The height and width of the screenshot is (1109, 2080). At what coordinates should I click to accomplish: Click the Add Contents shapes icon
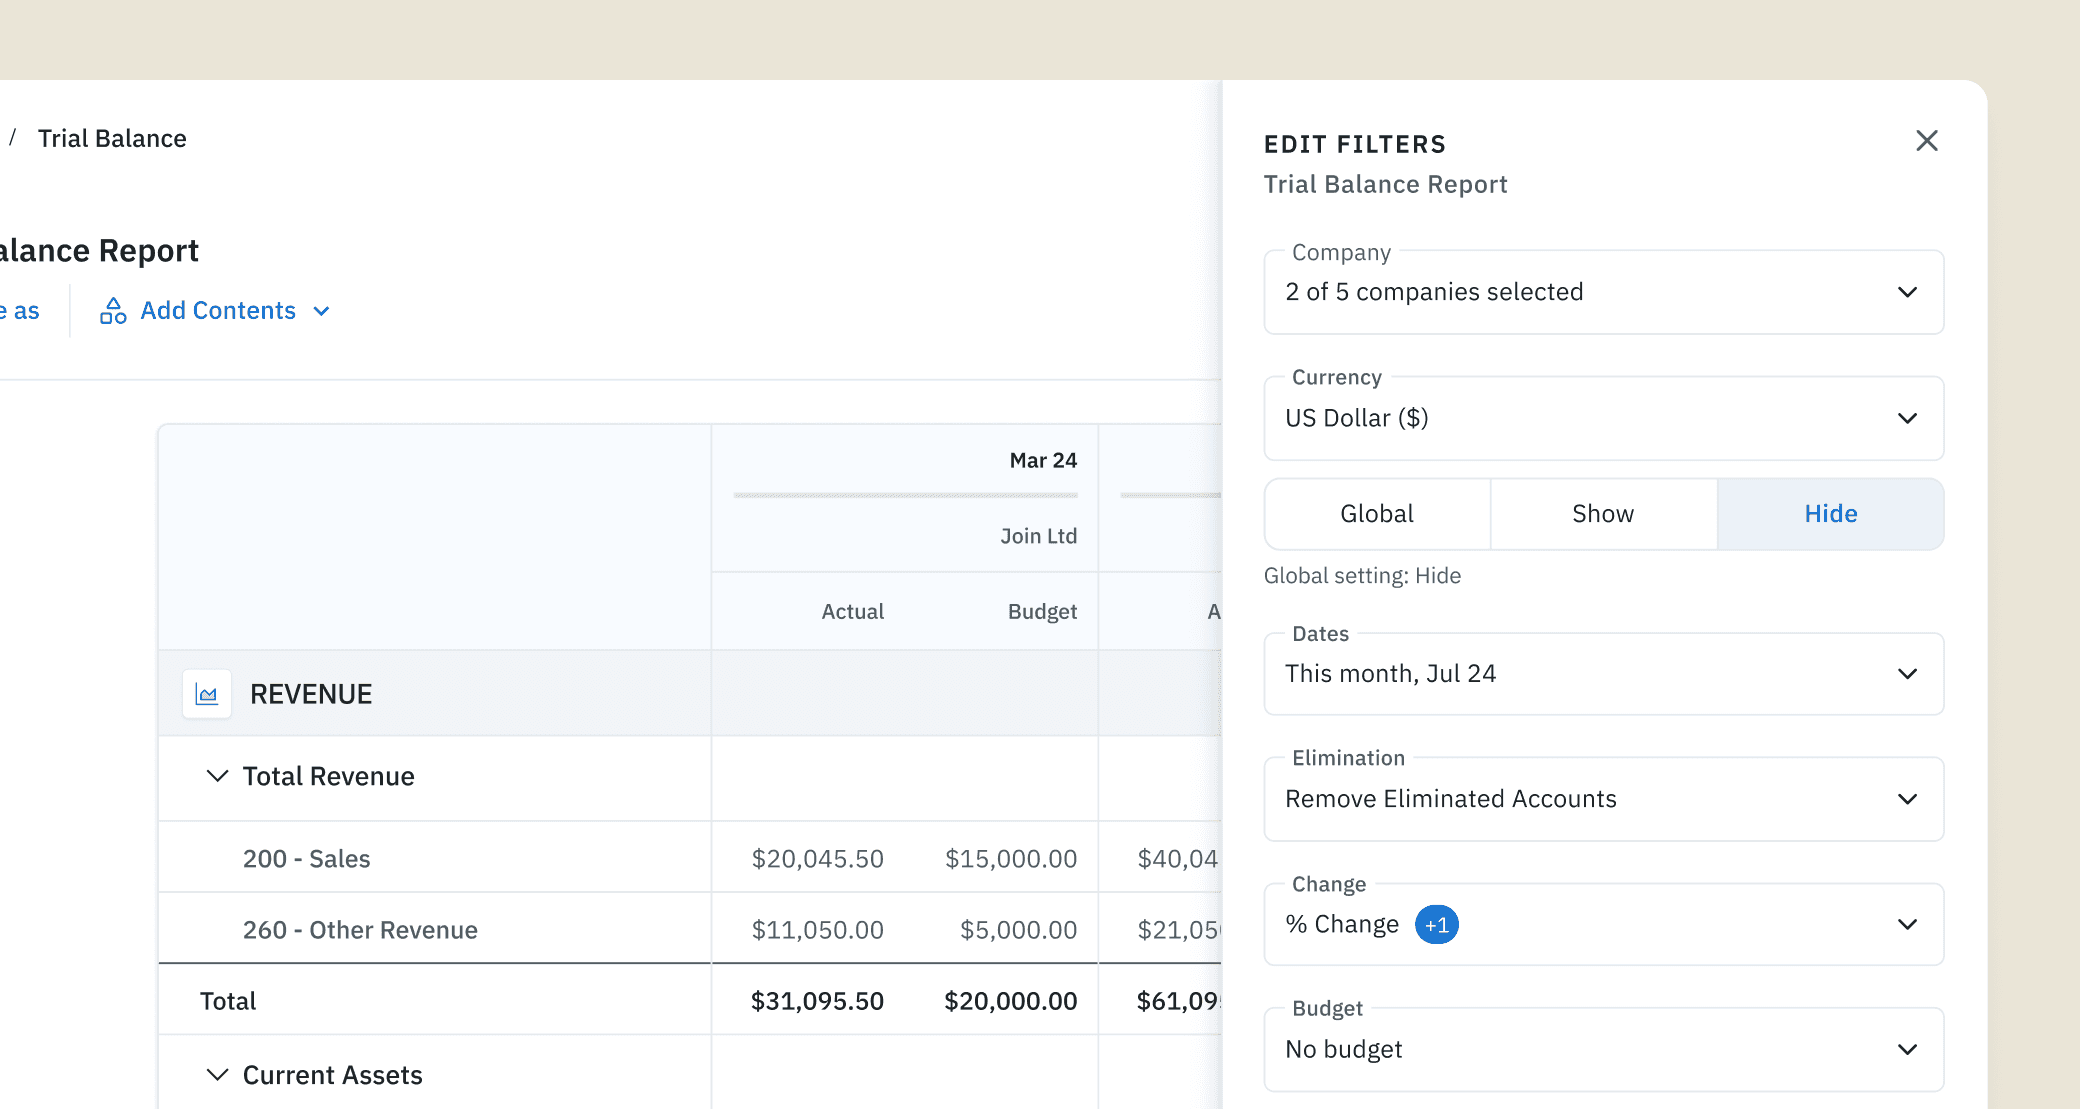(x=113, y=311)
